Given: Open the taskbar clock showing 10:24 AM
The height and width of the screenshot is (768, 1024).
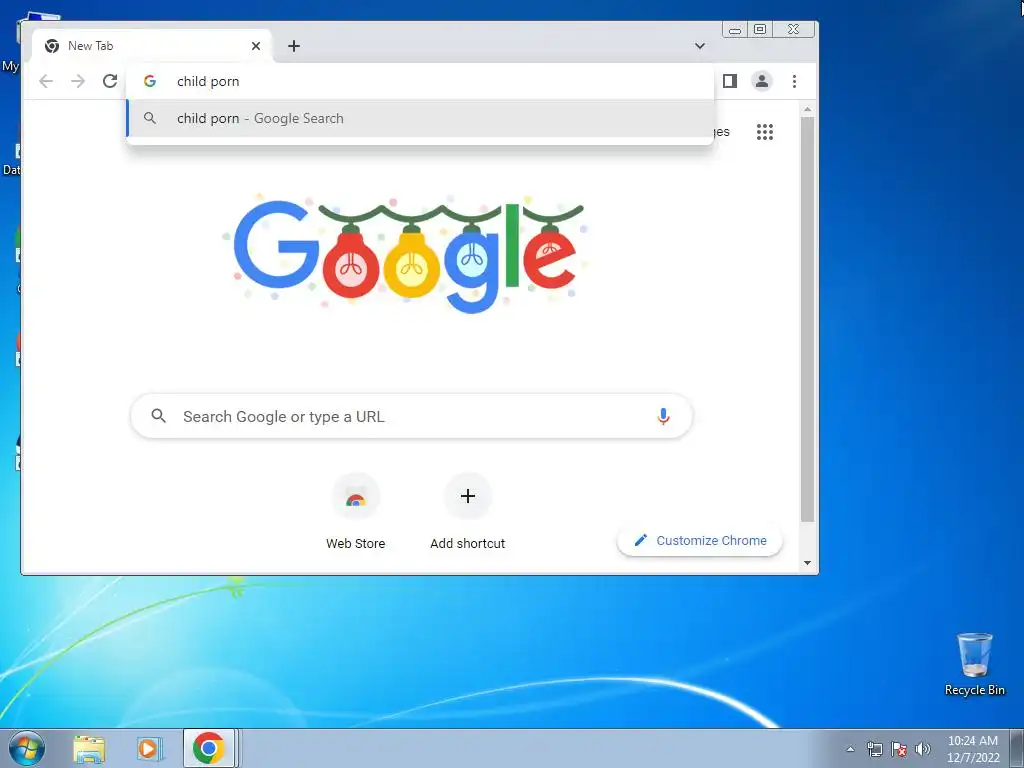Looking at the screenshot, I should coord(973,749).
